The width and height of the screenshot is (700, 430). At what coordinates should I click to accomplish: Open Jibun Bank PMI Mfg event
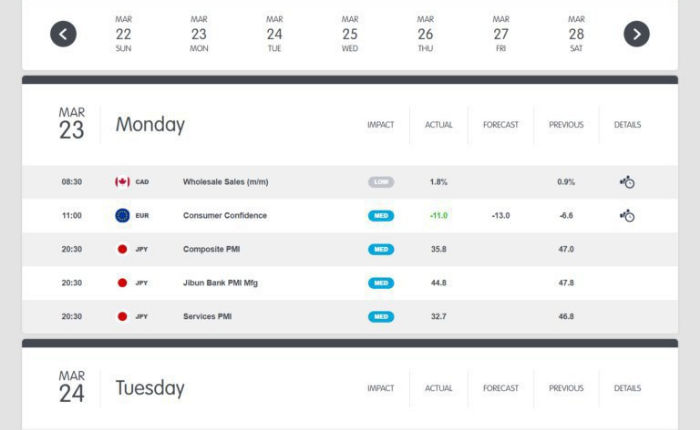[220, 283]
